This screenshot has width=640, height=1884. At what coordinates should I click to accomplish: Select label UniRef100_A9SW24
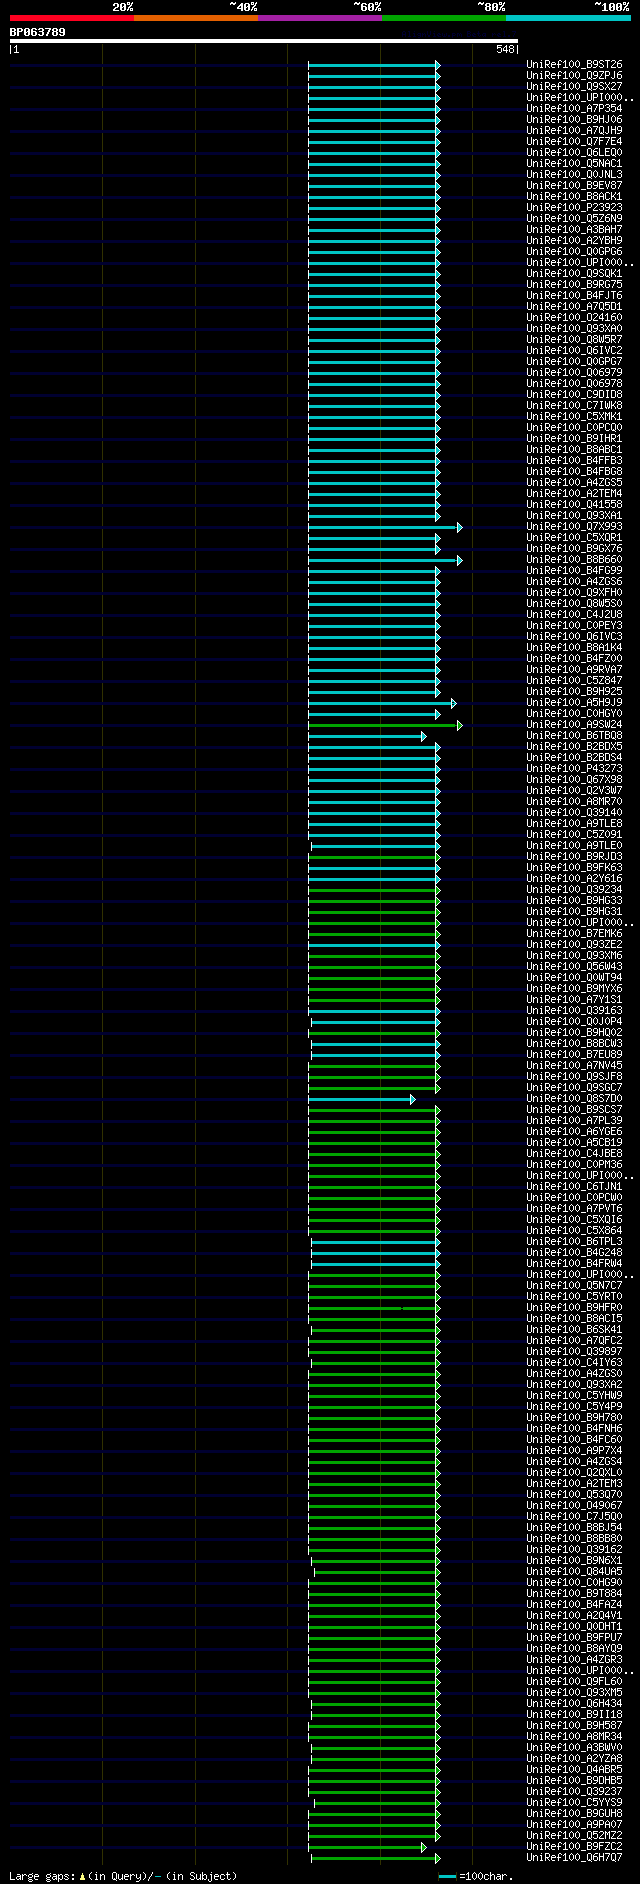tap(574, 725)
